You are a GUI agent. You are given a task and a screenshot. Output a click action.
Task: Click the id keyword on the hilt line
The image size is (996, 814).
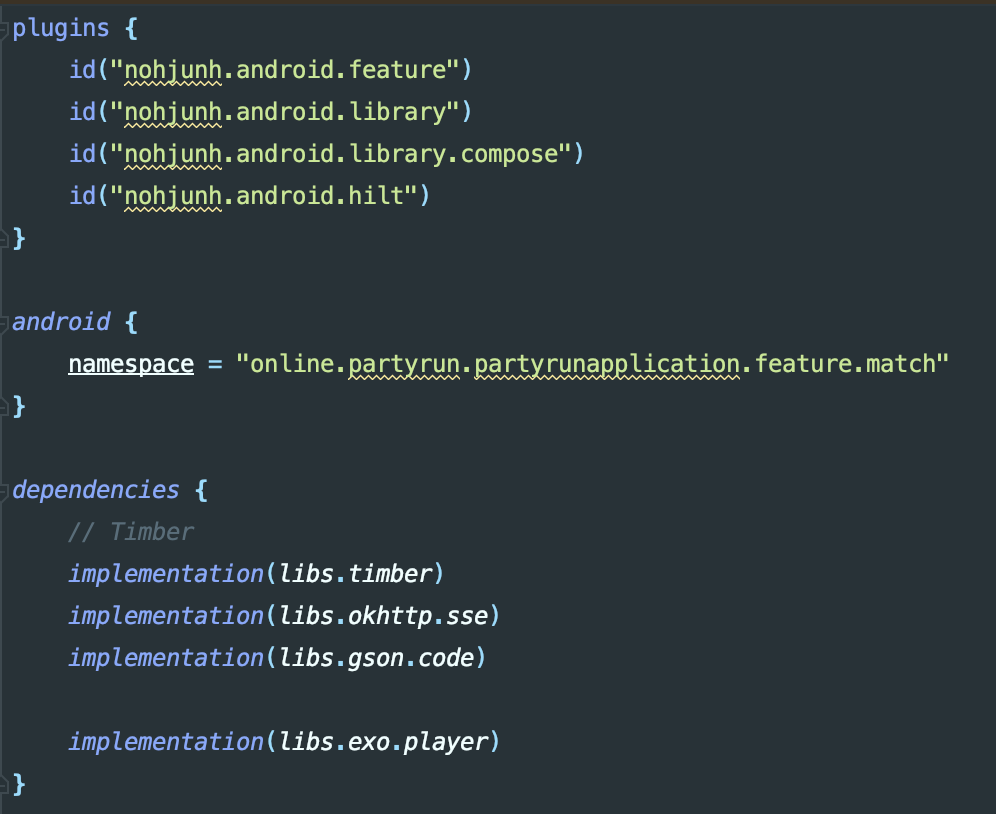click(83, 196)
